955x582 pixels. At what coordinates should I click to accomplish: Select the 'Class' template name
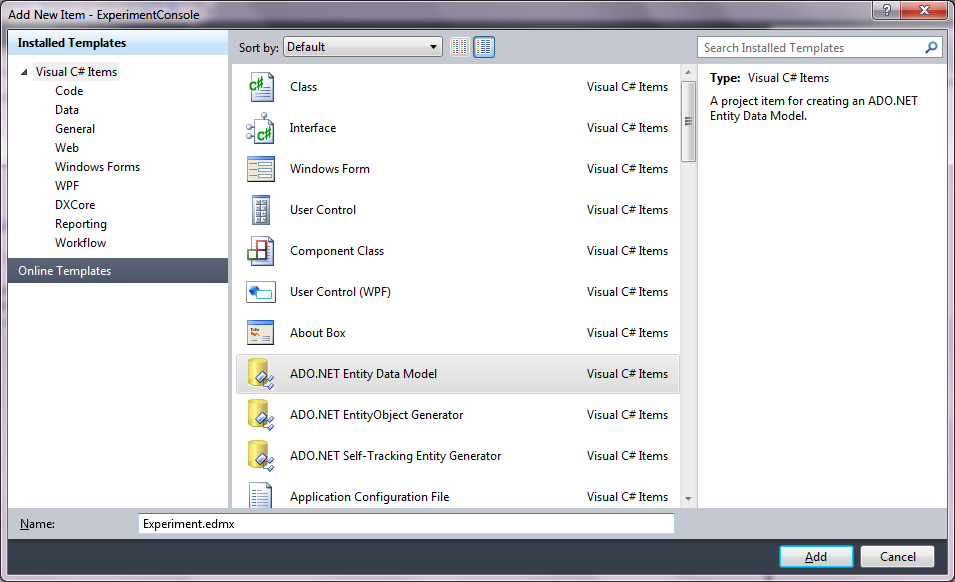point(303,87)
